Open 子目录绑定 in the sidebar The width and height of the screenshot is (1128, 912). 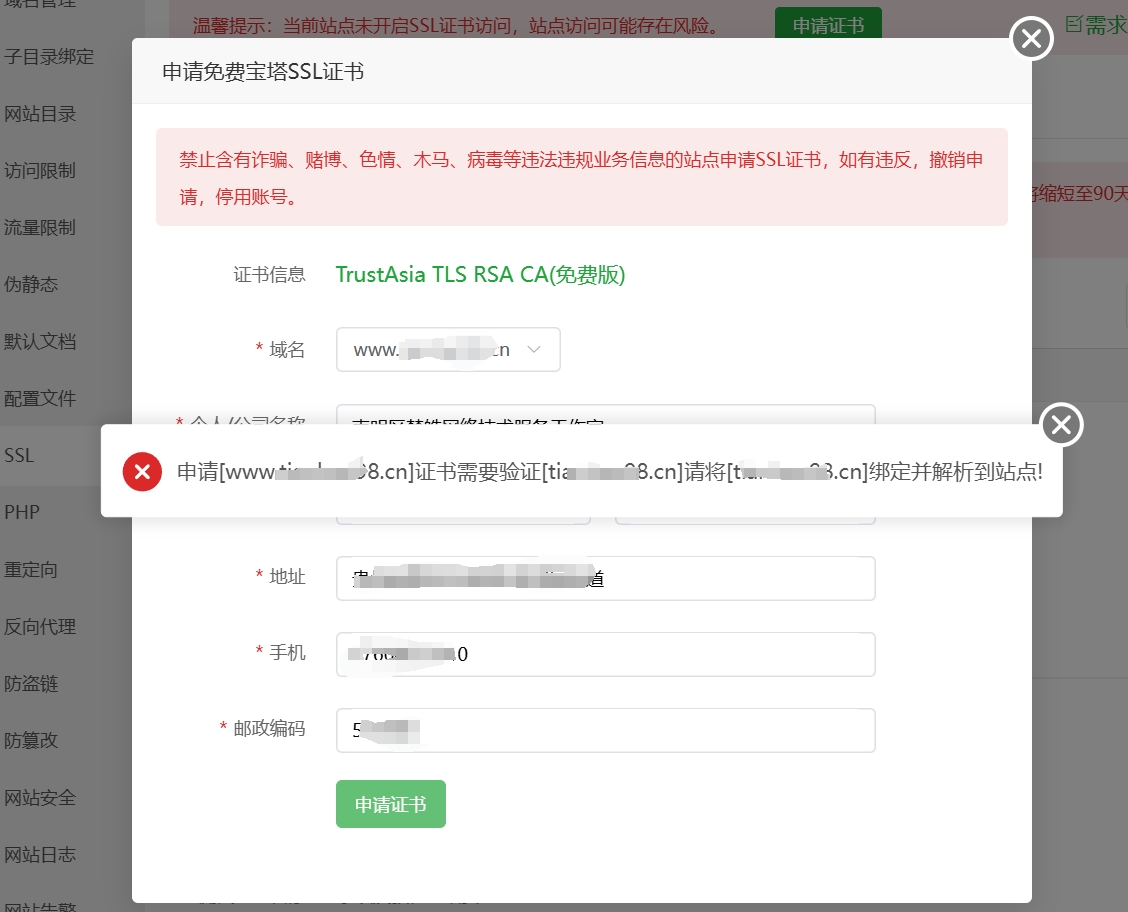[49, 57]
